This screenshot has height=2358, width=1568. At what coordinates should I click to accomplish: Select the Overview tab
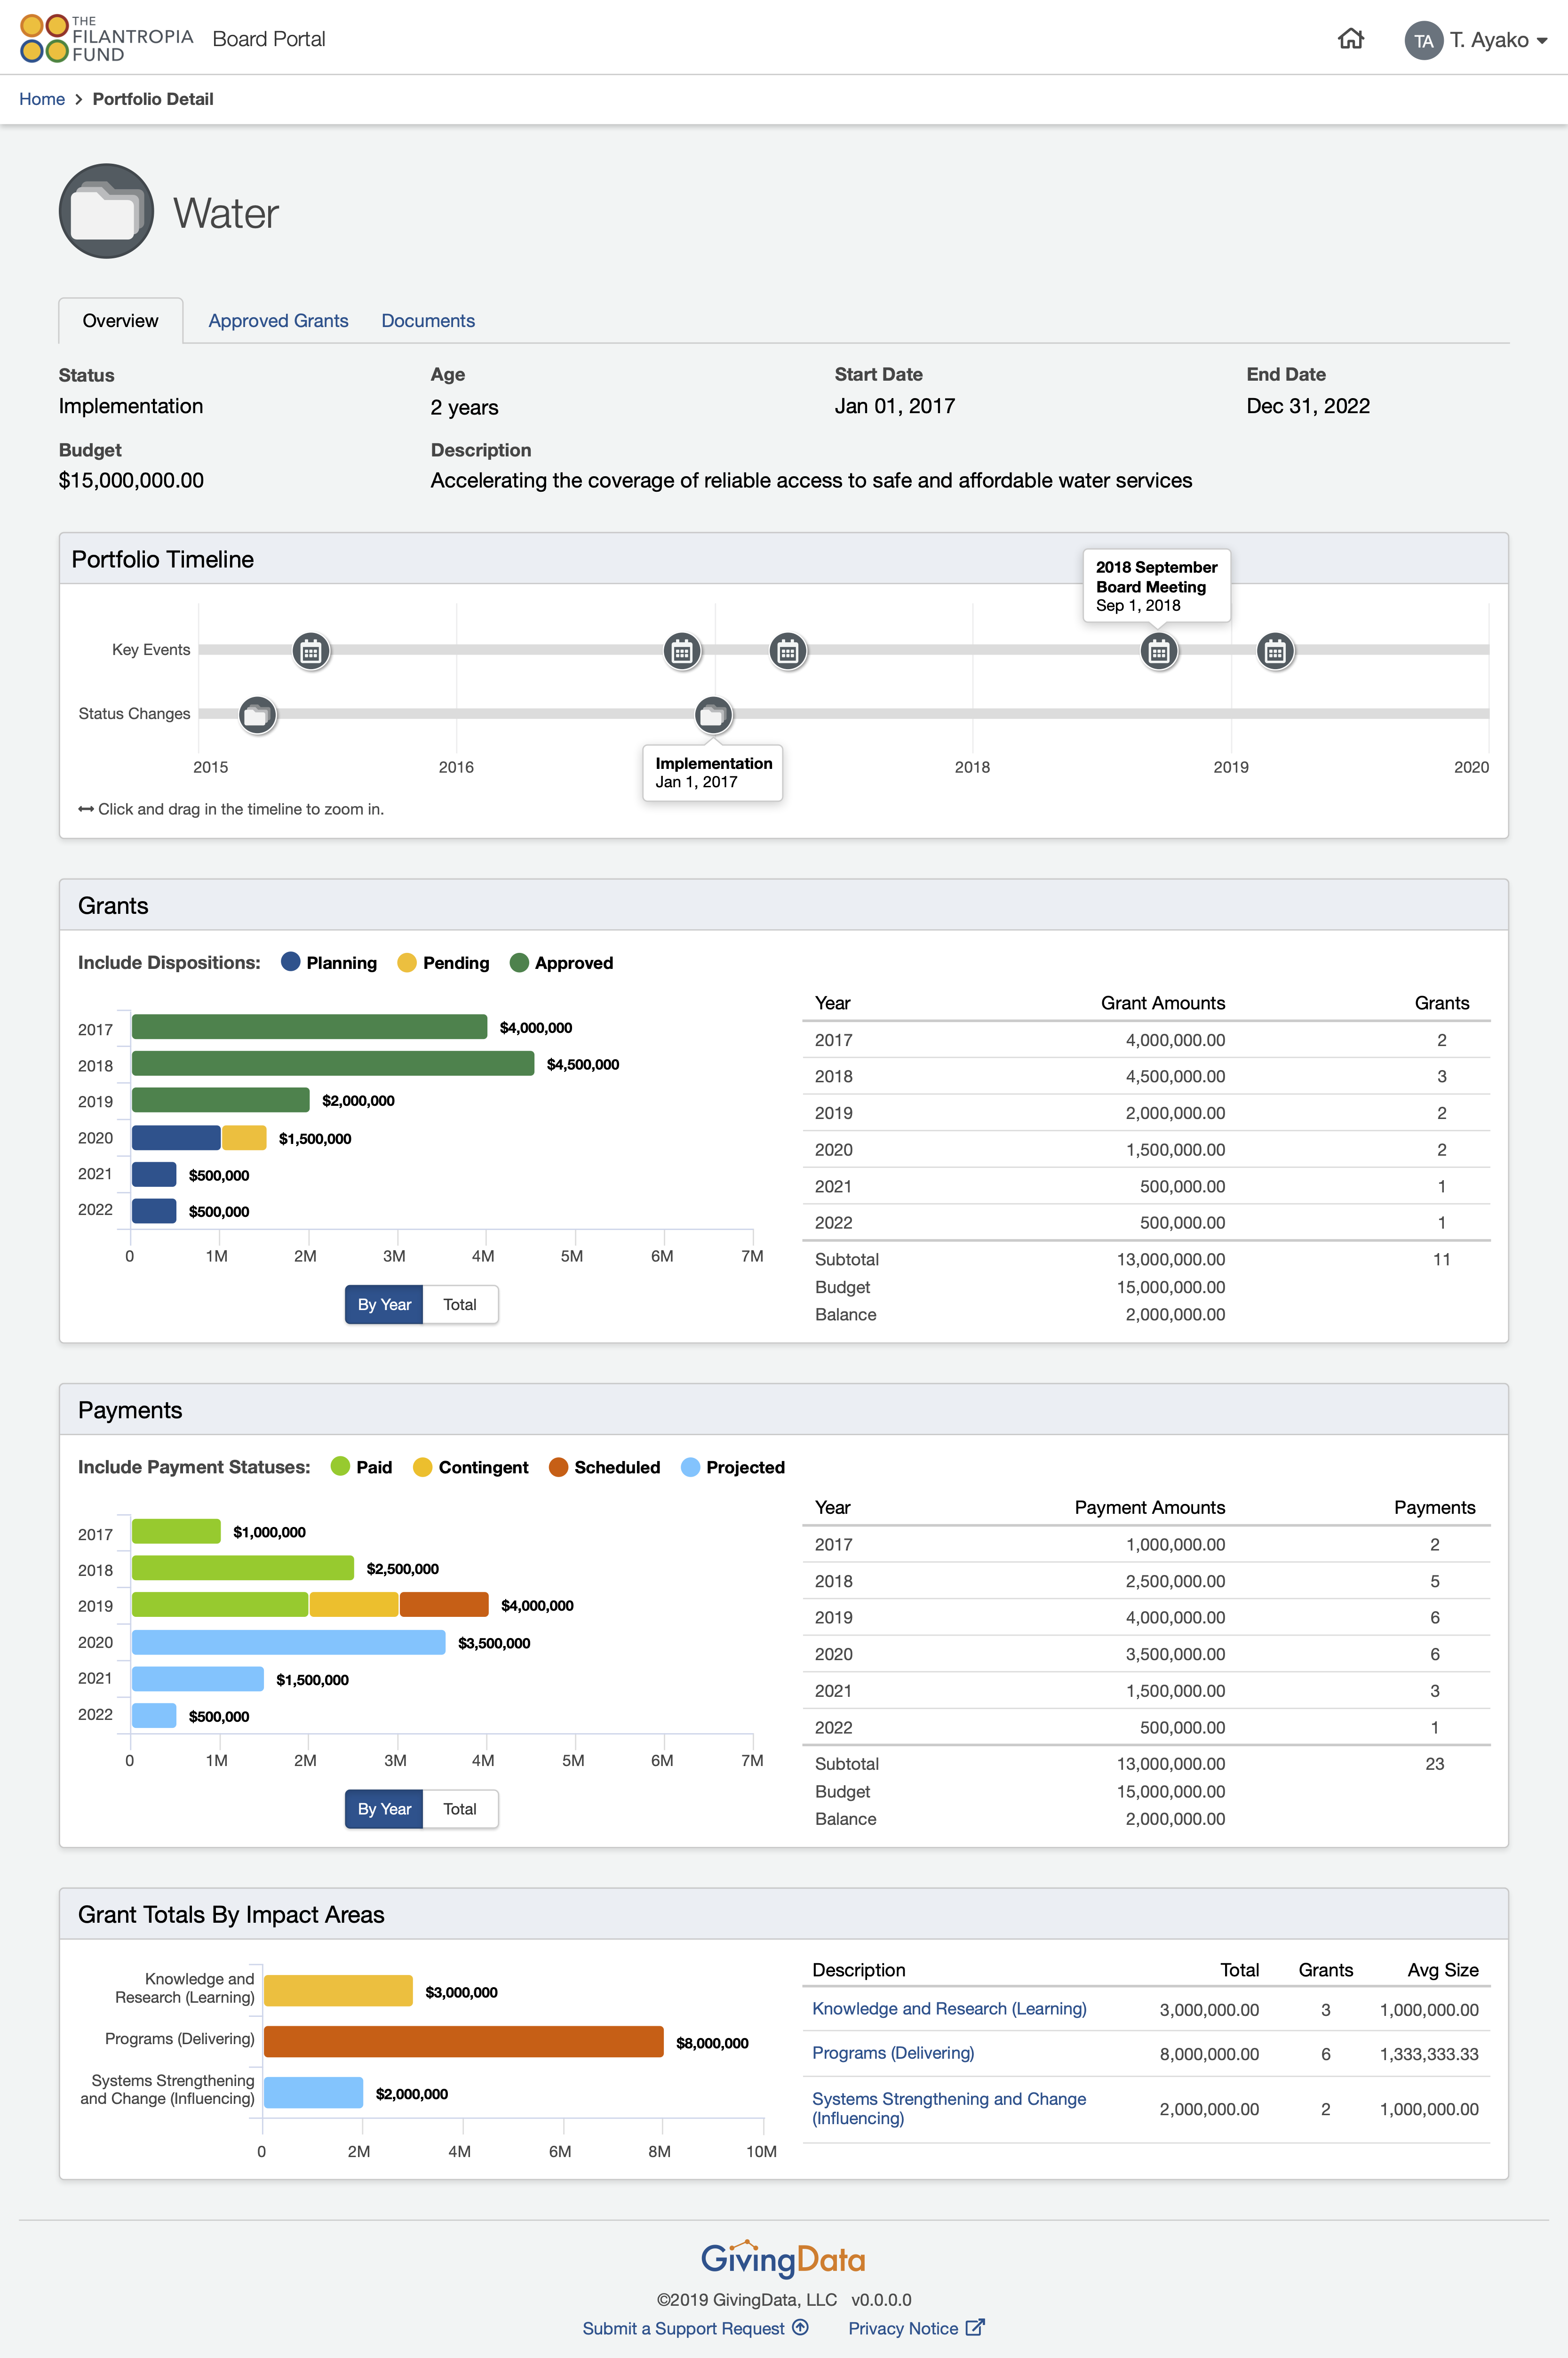coord(120,321)
